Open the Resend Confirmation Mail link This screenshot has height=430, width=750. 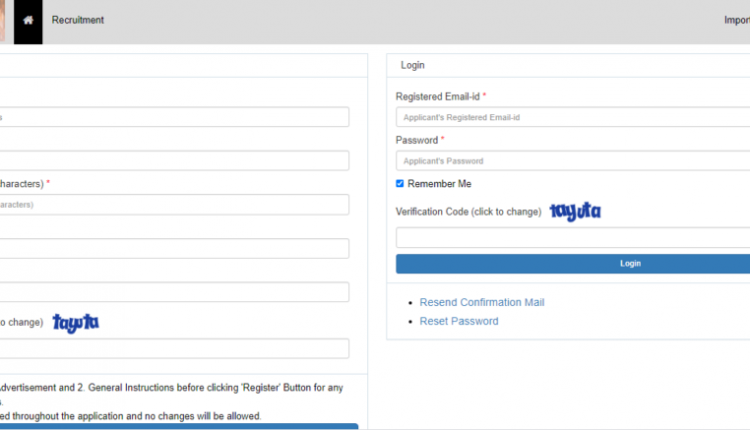click(x=482, y=302)
